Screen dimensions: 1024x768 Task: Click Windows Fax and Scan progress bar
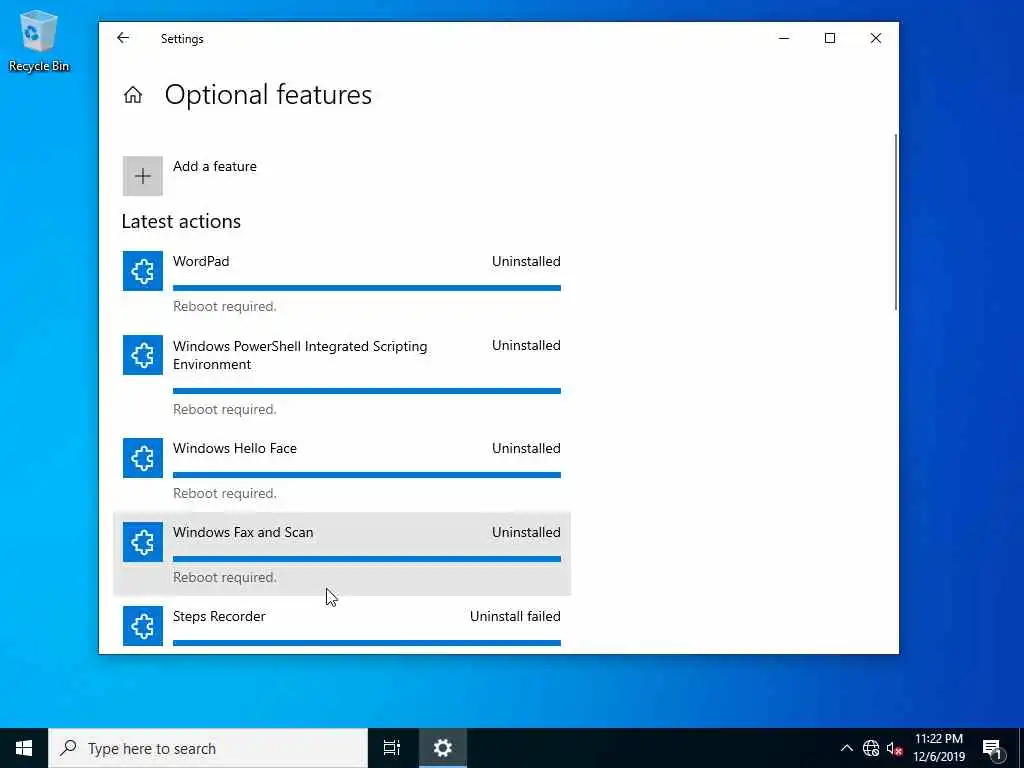(367, 559)
